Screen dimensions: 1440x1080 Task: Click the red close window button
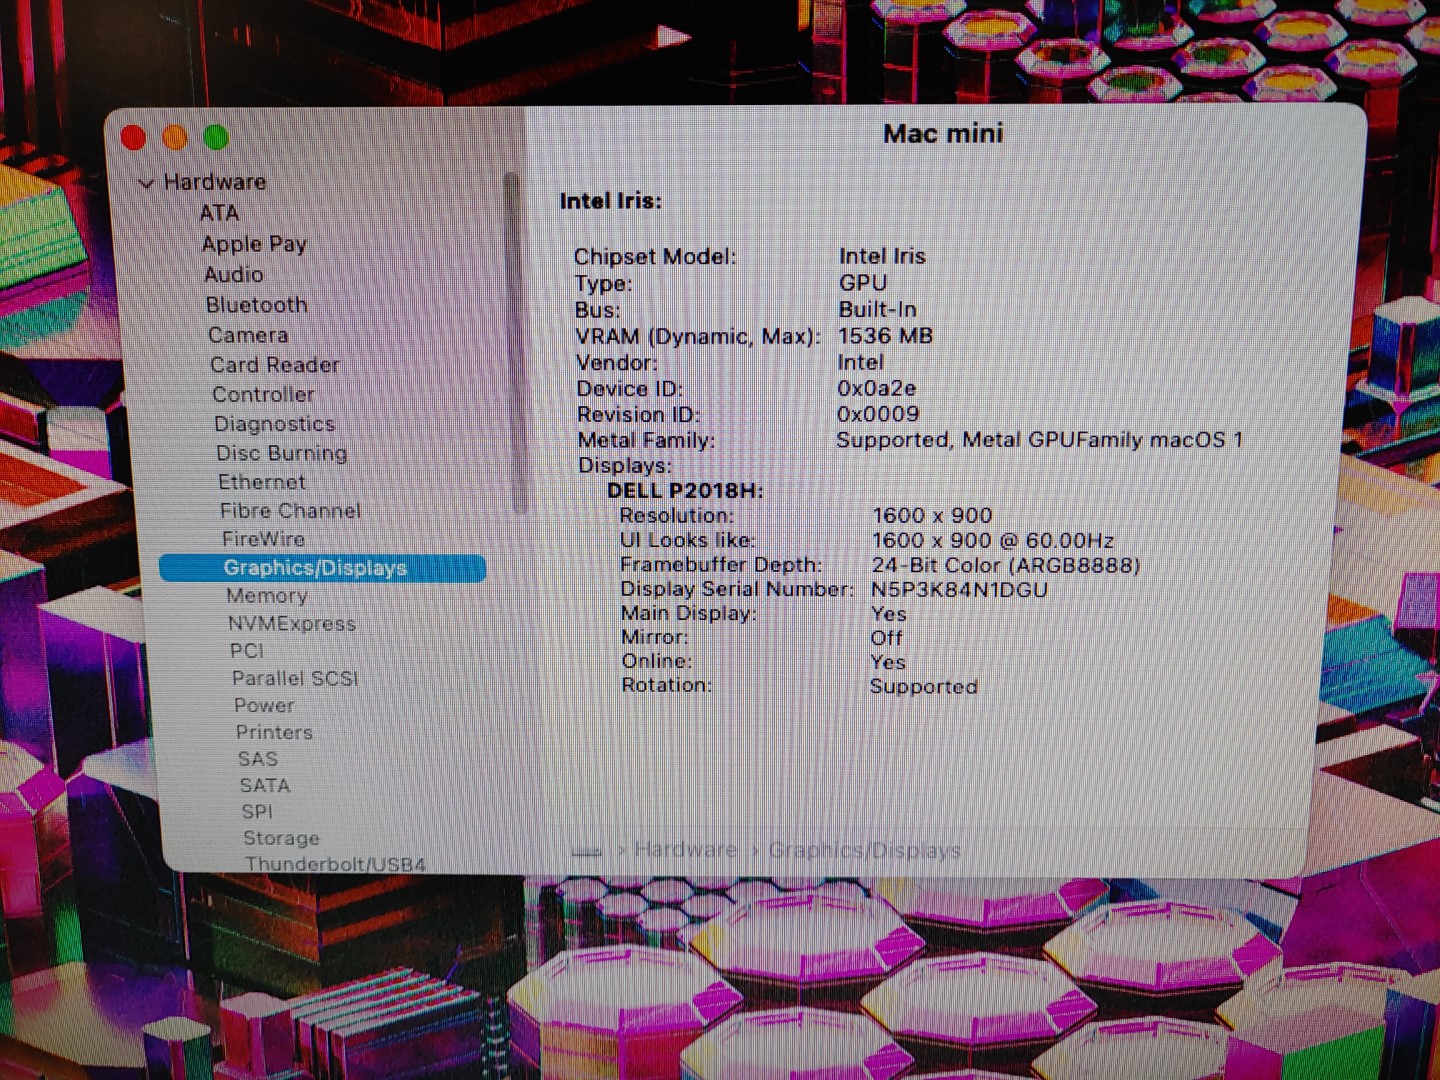click(133, 138)
